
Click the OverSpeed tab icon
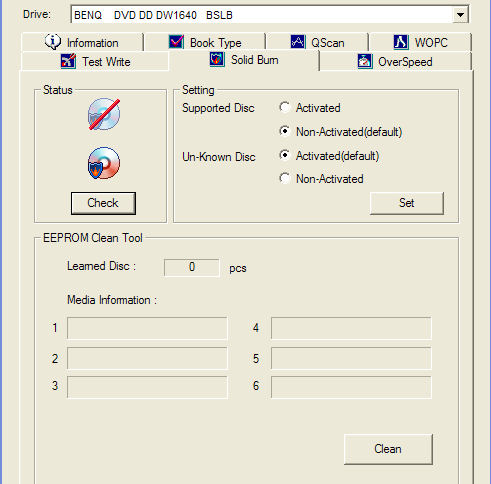click(x=365, y=61)
